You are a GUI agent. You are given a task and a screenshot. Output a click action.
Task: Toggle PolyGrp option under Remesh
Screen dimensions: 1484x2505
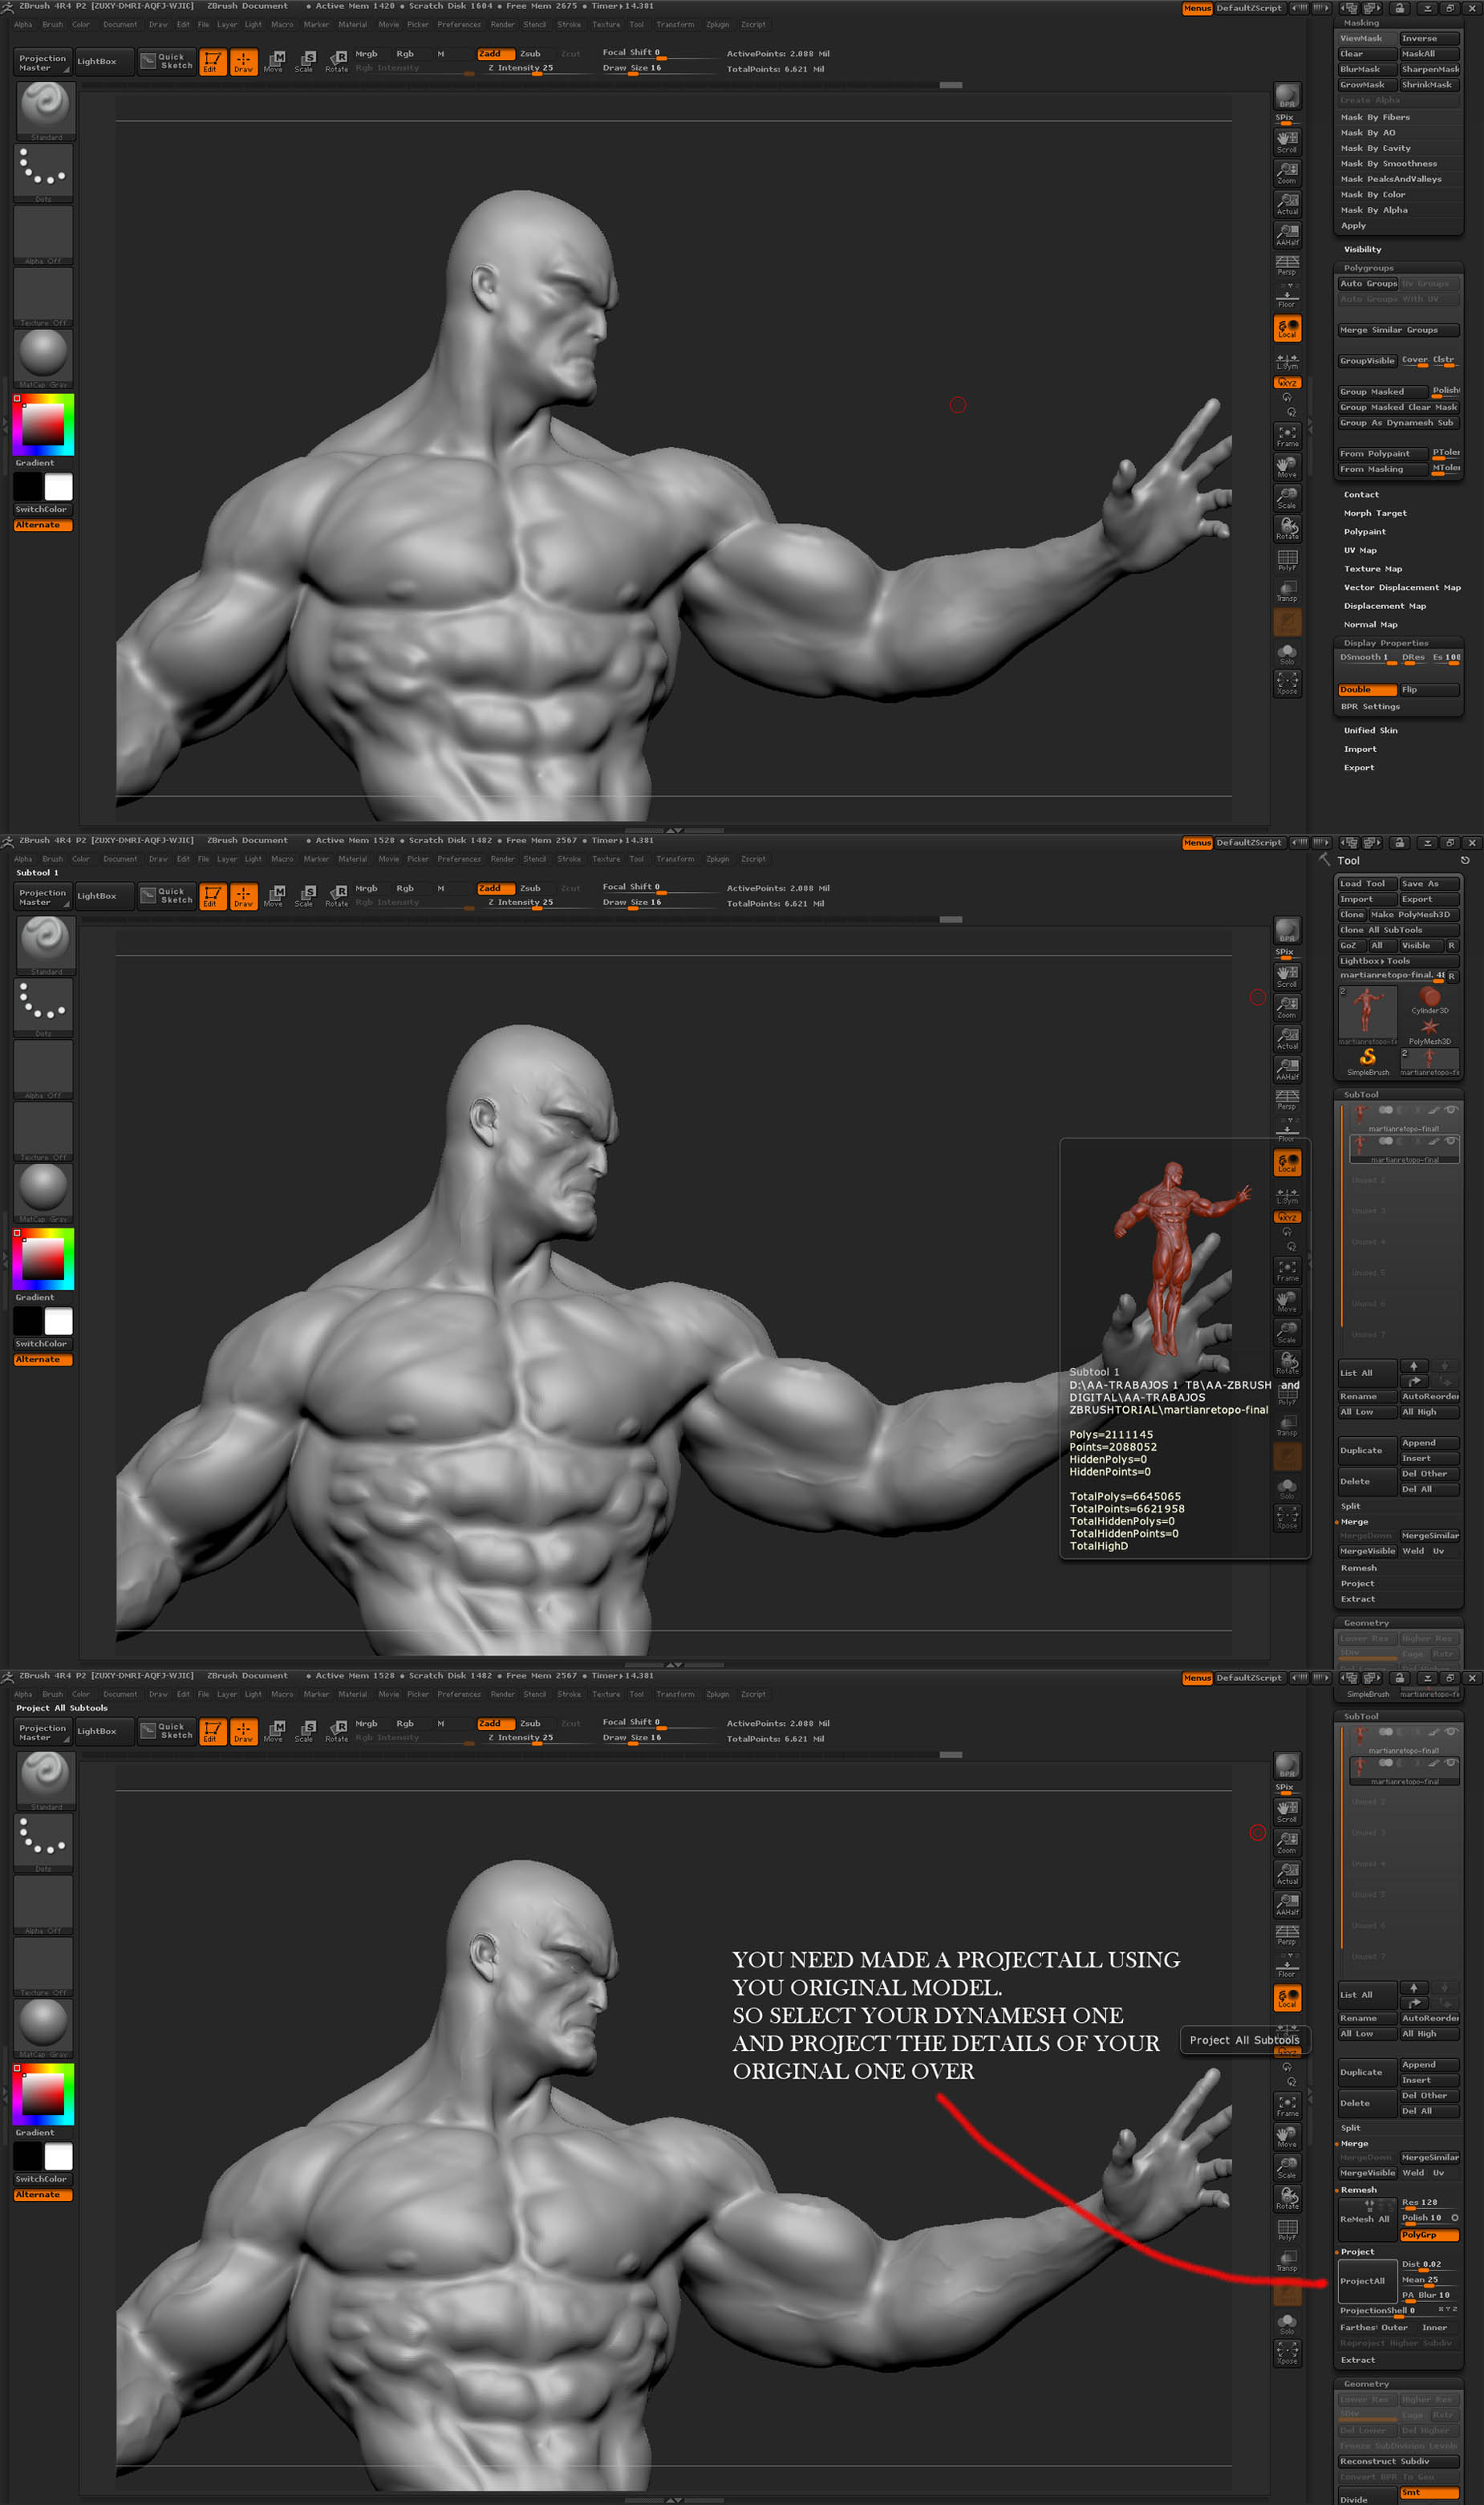click(1429, 2235)
